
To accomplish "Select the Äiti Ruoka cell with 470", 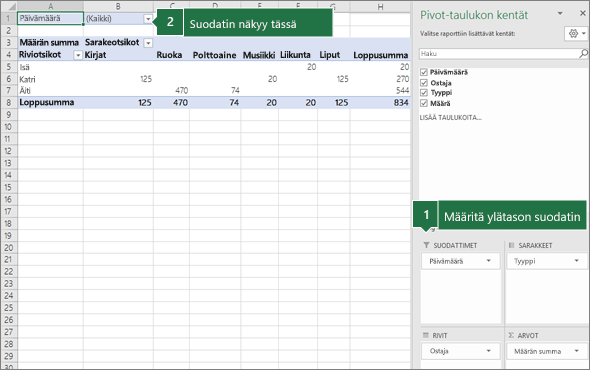I will click(171, 91).
